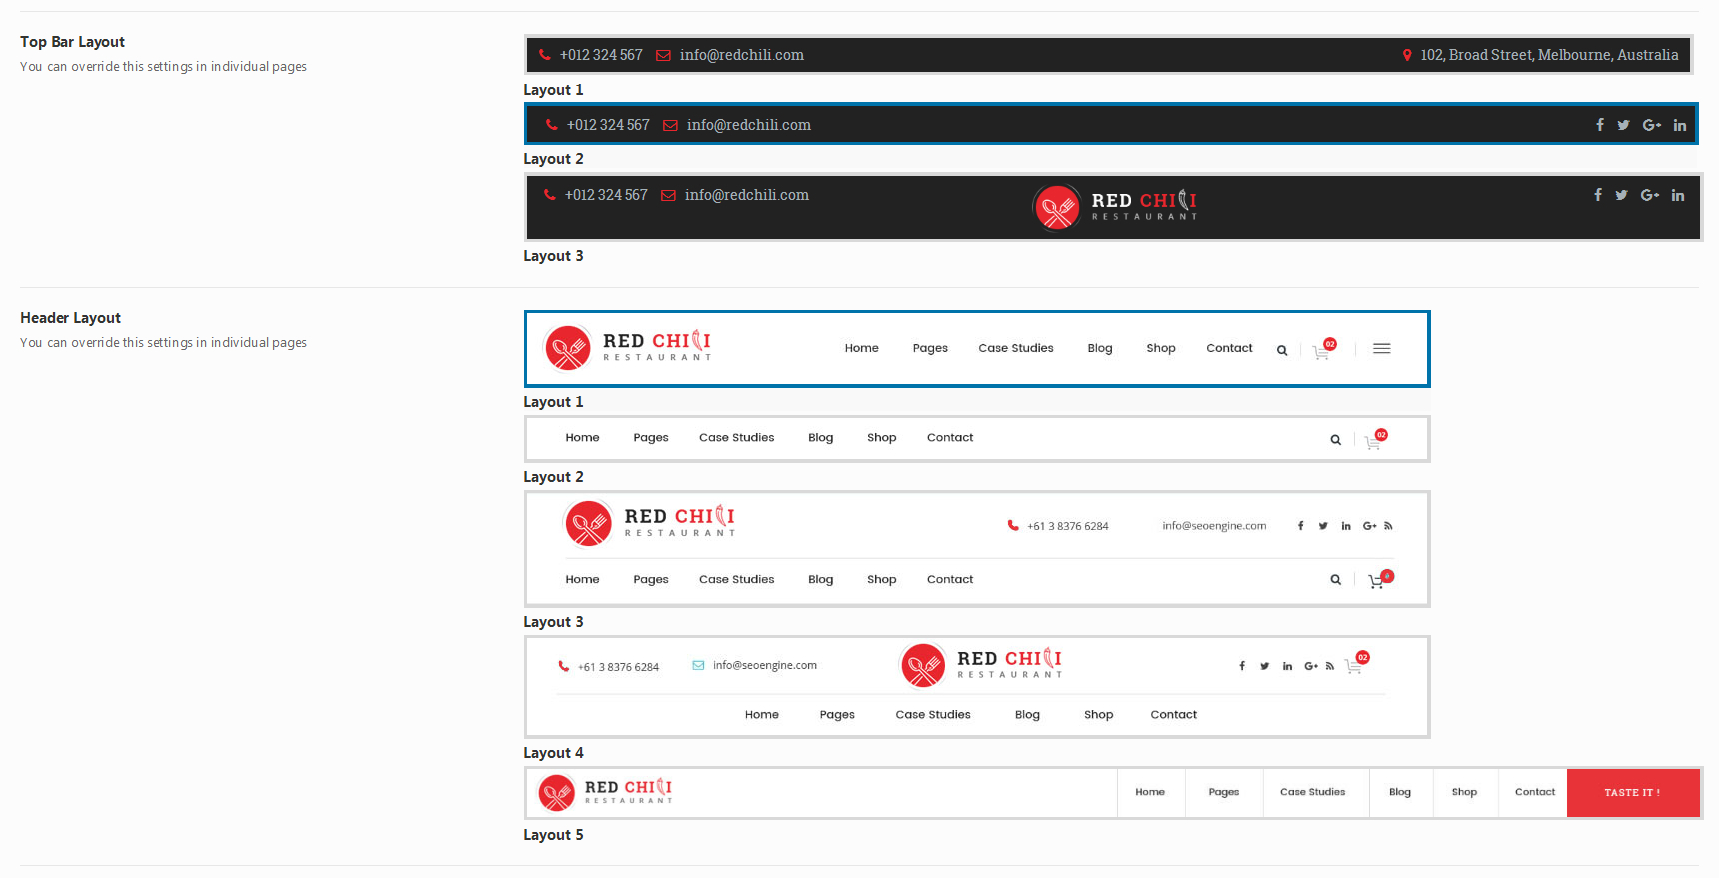Click the map pin icon in Top Bar Layout 1
Screen dimensions: 1719x878
pyautogui.click(x=1407, y=56)
